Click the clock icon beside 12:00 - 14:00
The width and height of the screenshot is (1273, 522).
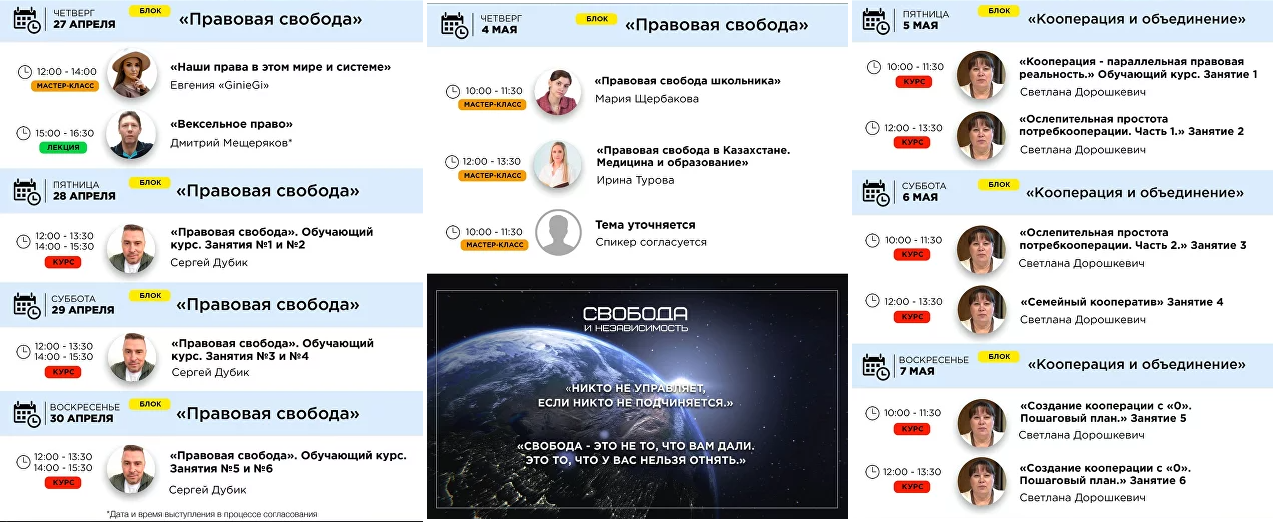coord(27,72)
